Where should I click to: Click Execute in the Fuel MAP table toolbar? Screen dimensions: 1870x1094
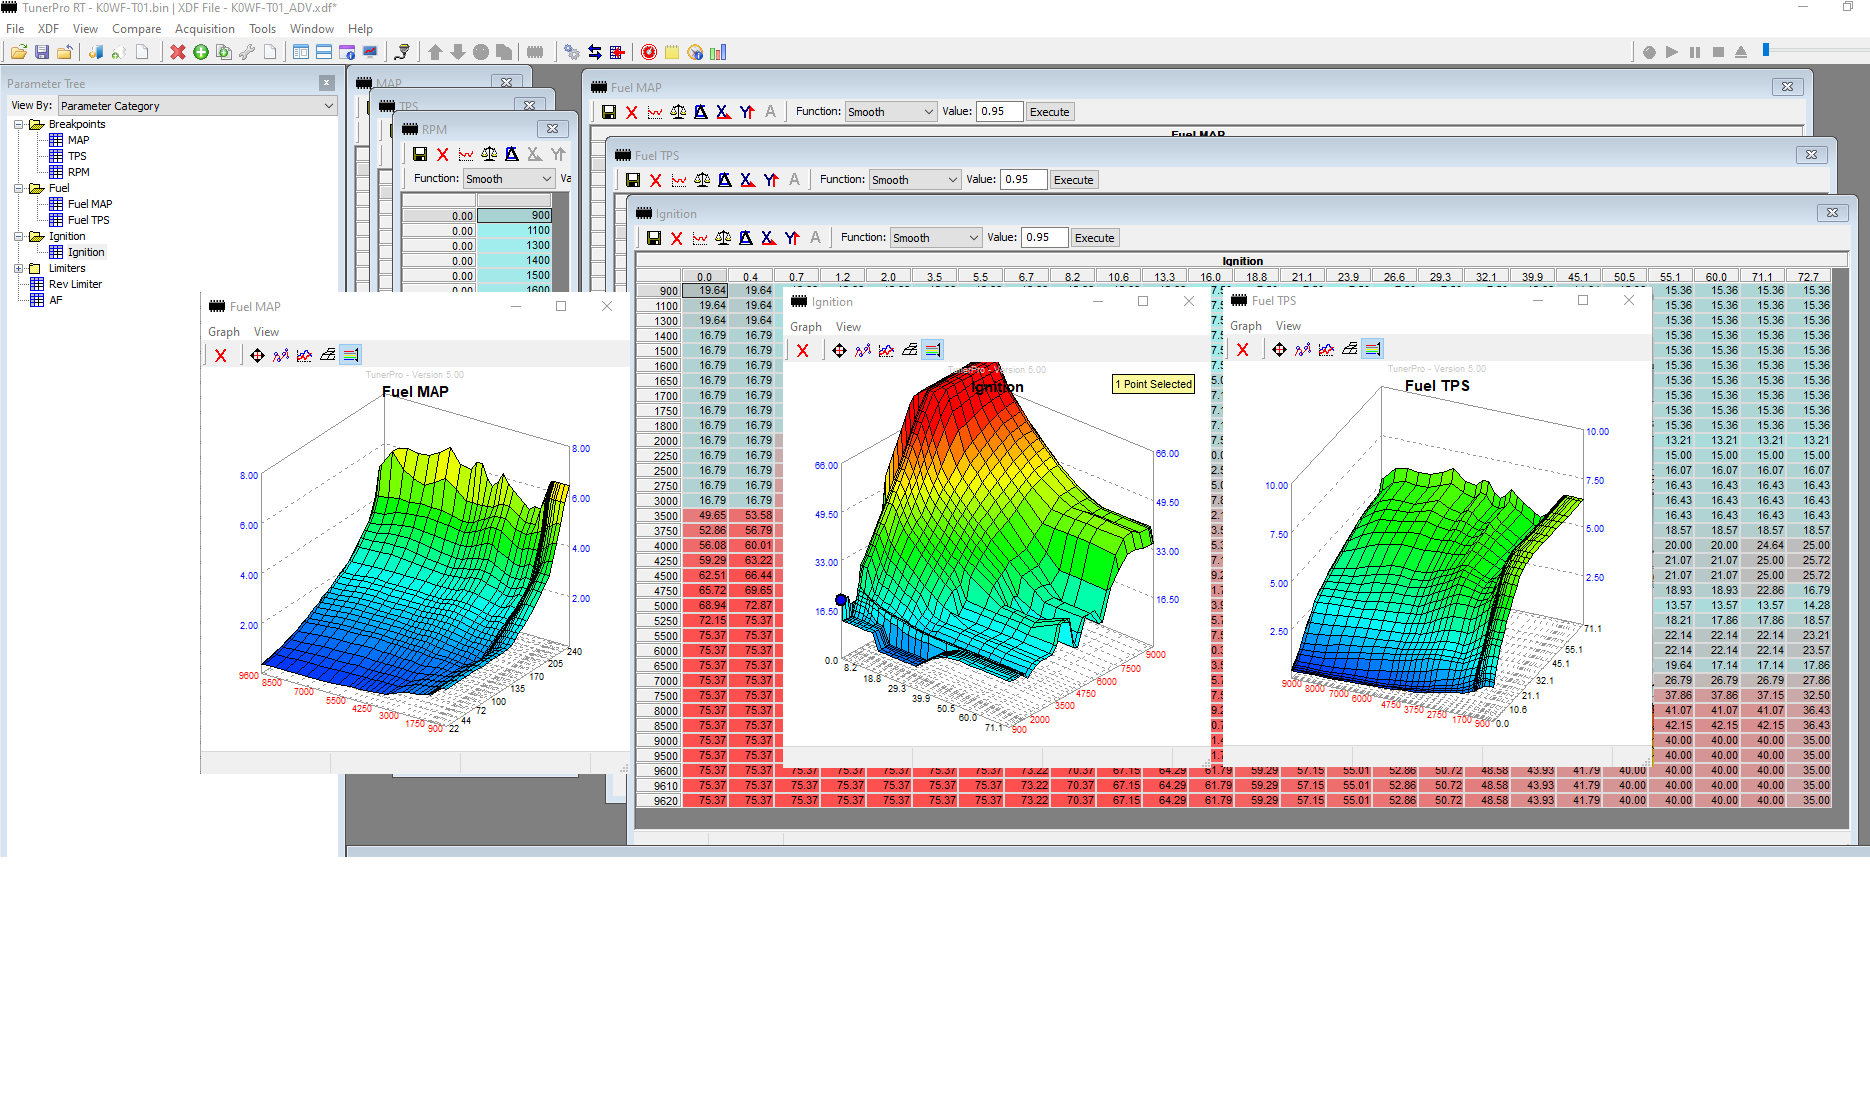1049,112
